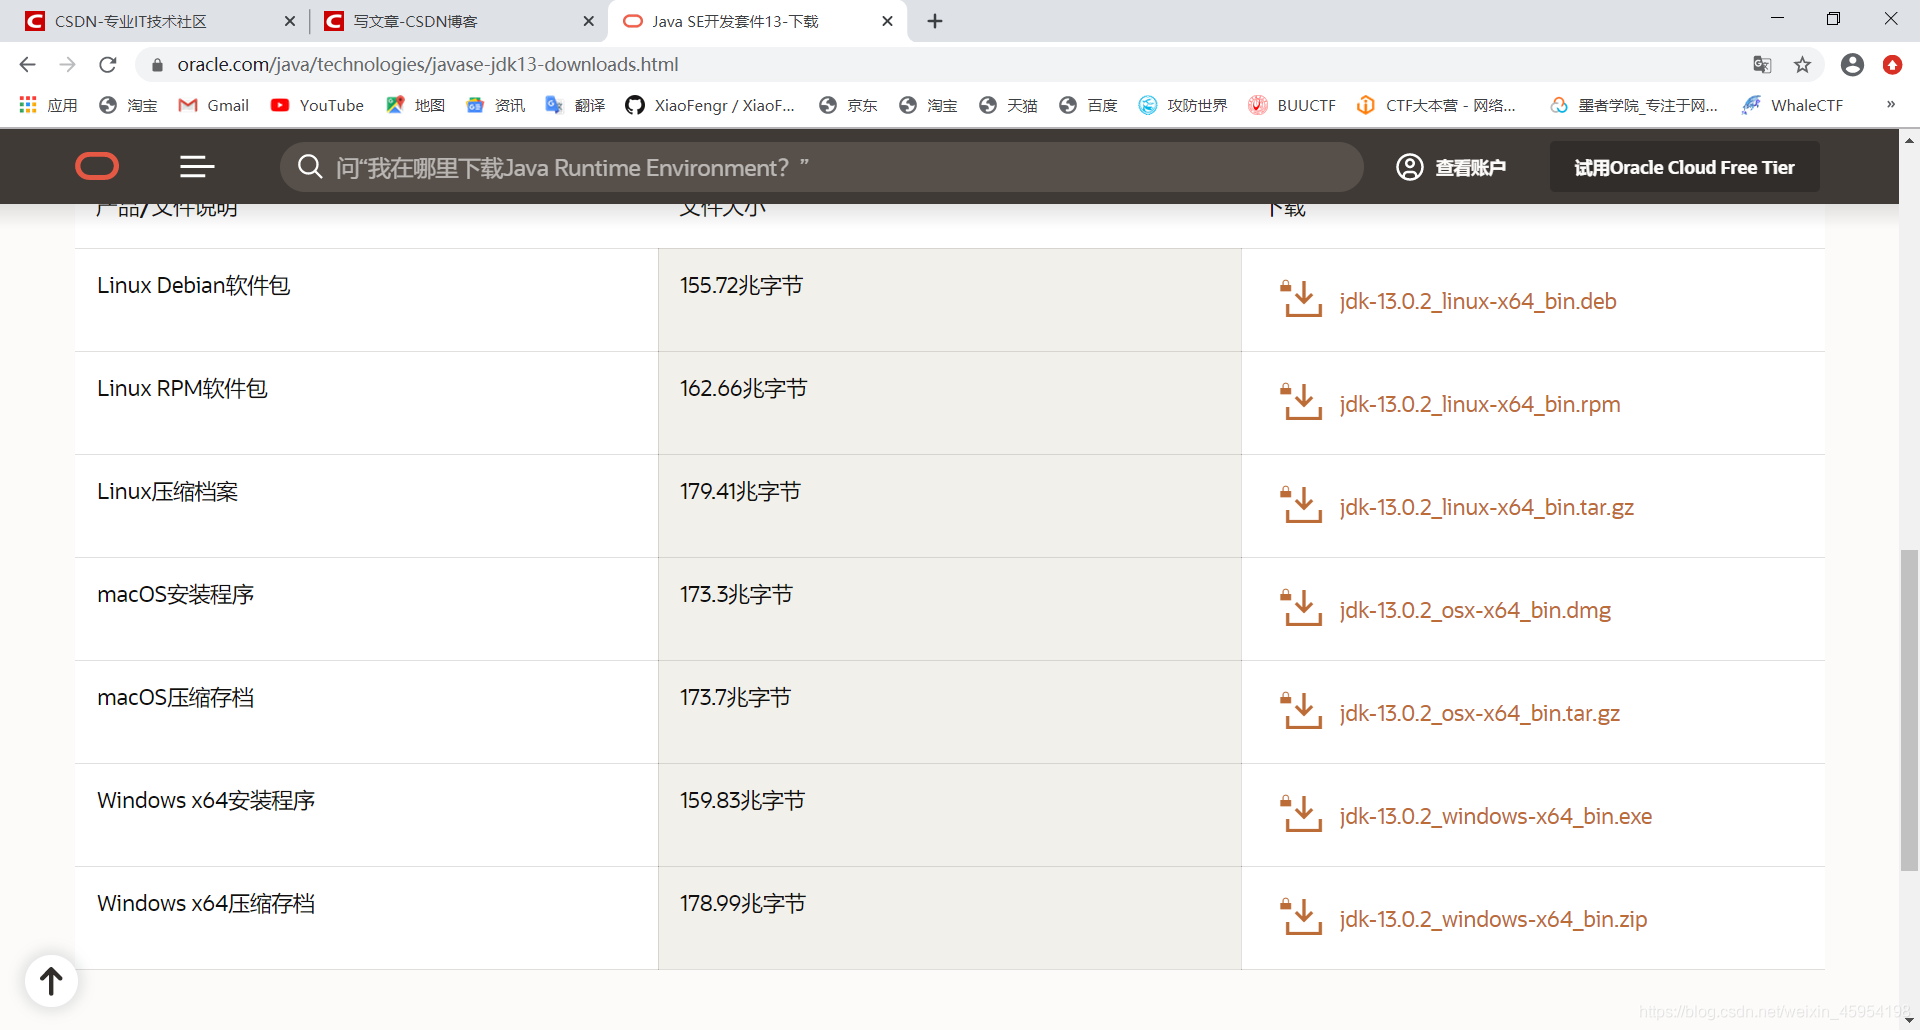Open the Gmail bookmark
The width and height of the screenshot is (1920, 1030).
click(213, 105)
